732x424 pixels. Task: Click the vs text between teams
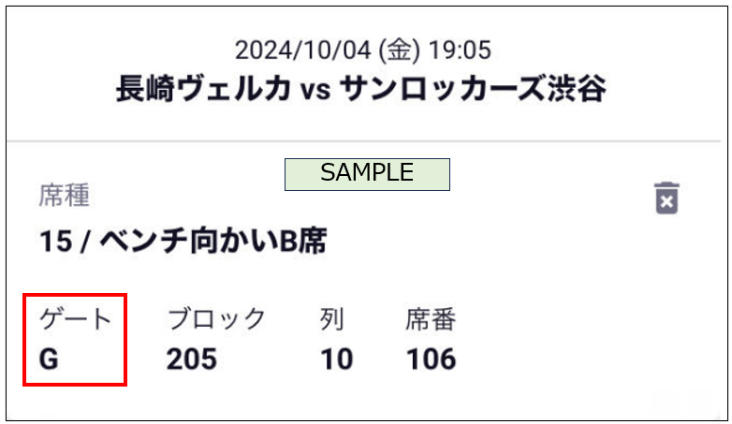(x=316, y=90)
